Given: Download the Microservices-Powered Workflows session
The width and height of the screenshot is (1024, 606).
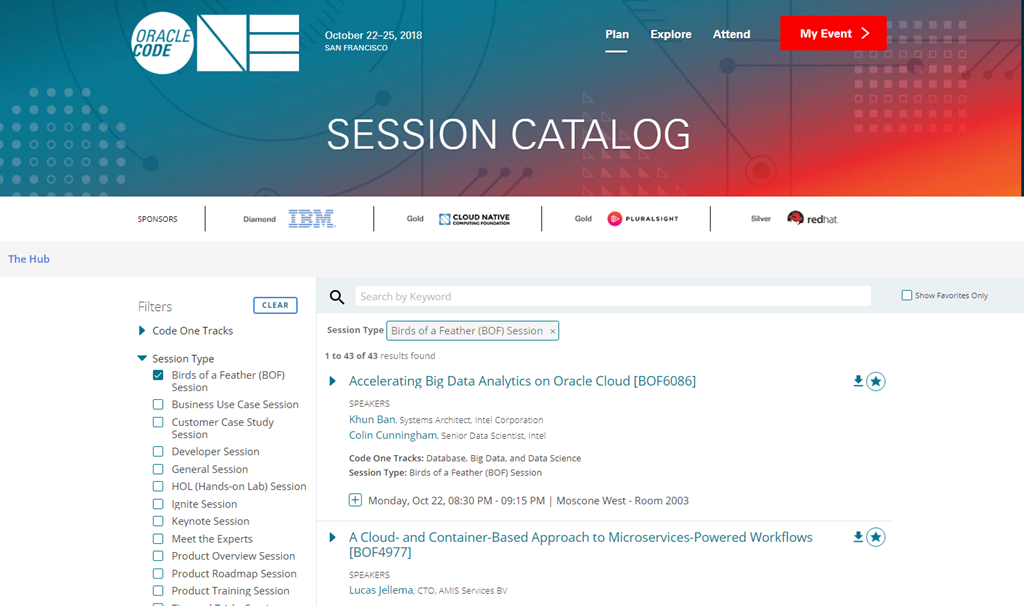Looking at the screenshot, I should [858, 537].
